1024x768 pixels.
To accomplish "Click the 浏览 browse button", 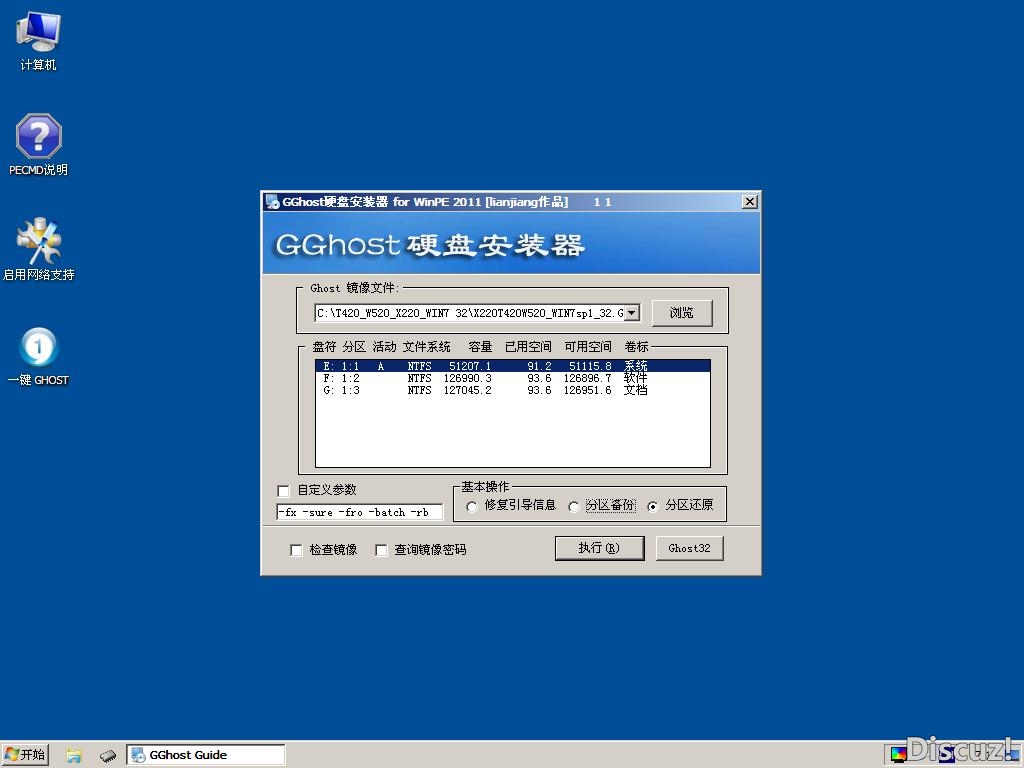I will 682,313.
